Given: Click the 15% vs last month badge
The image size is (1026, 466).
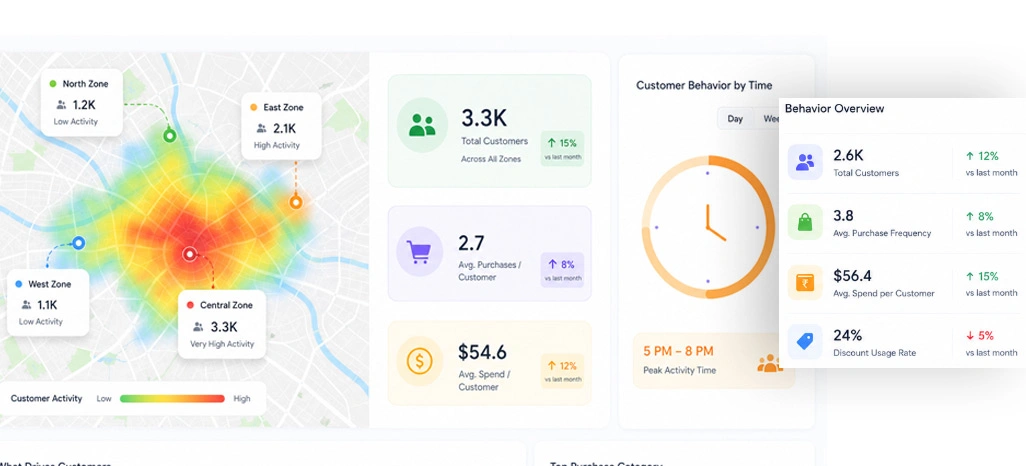Looking at the screenshot, I should [x=562, y=149].
